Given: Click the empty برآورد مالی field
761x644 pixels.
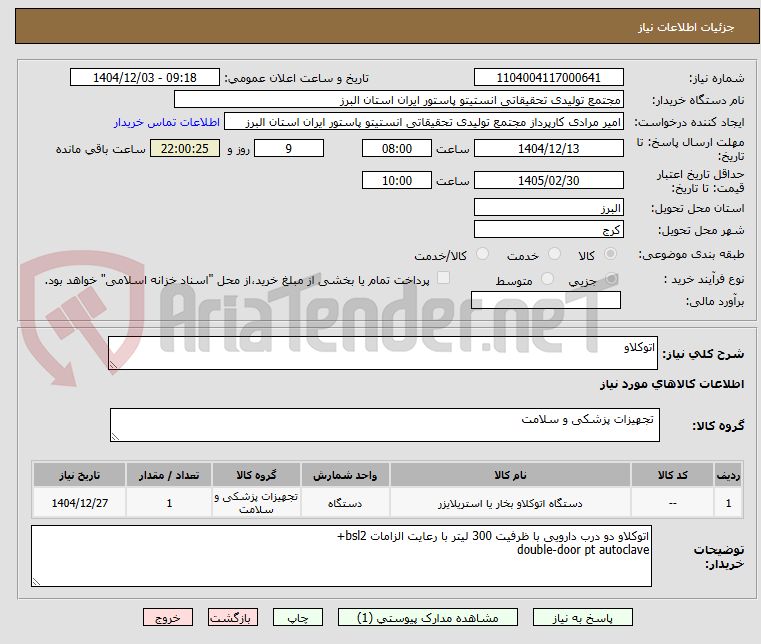Looking at the screenshot, I should tap(546, 300).
